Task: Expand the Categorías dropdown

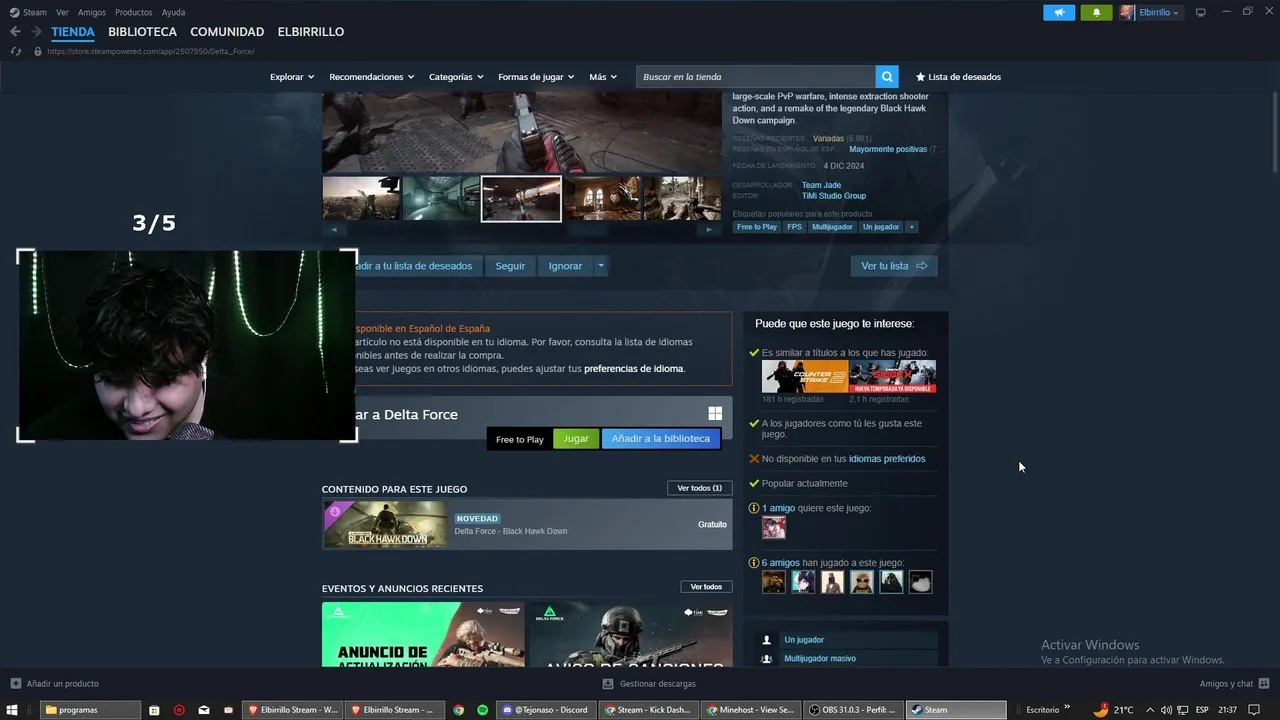Action: [456, 77]
